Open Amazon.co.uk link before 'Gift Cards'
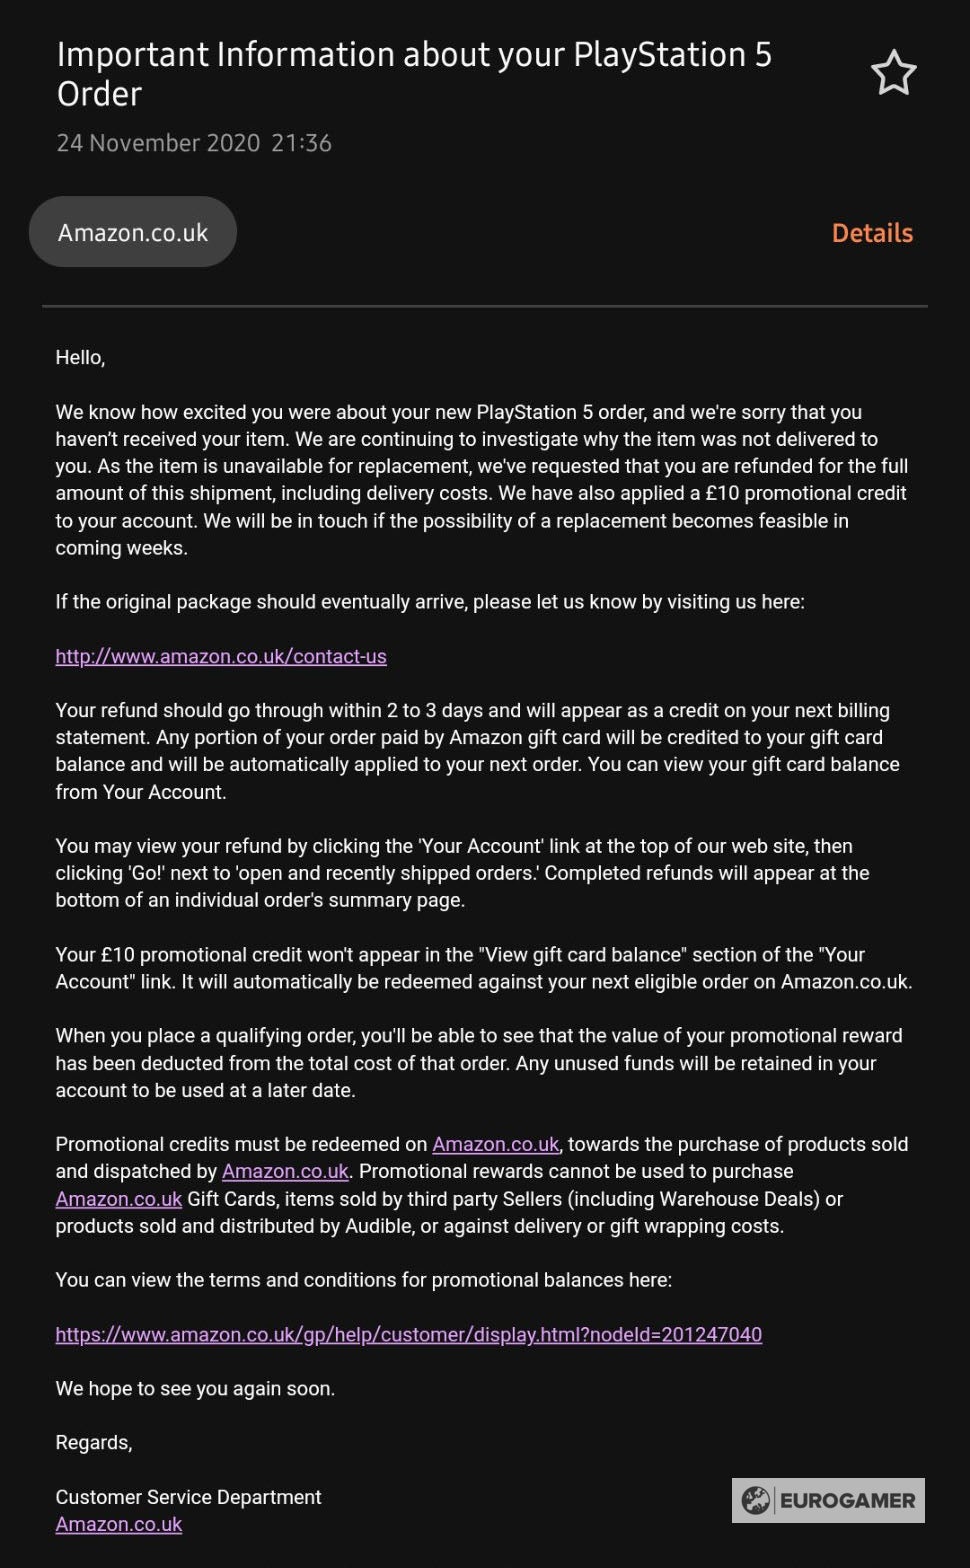 click(119, 1198)
